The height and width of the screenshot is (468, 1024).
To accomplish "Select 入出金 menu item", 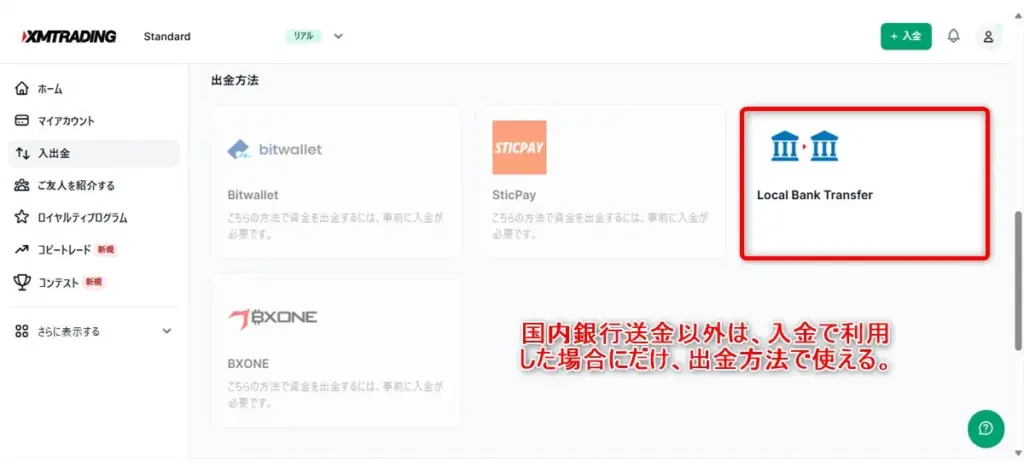I will tap(94, 153).
